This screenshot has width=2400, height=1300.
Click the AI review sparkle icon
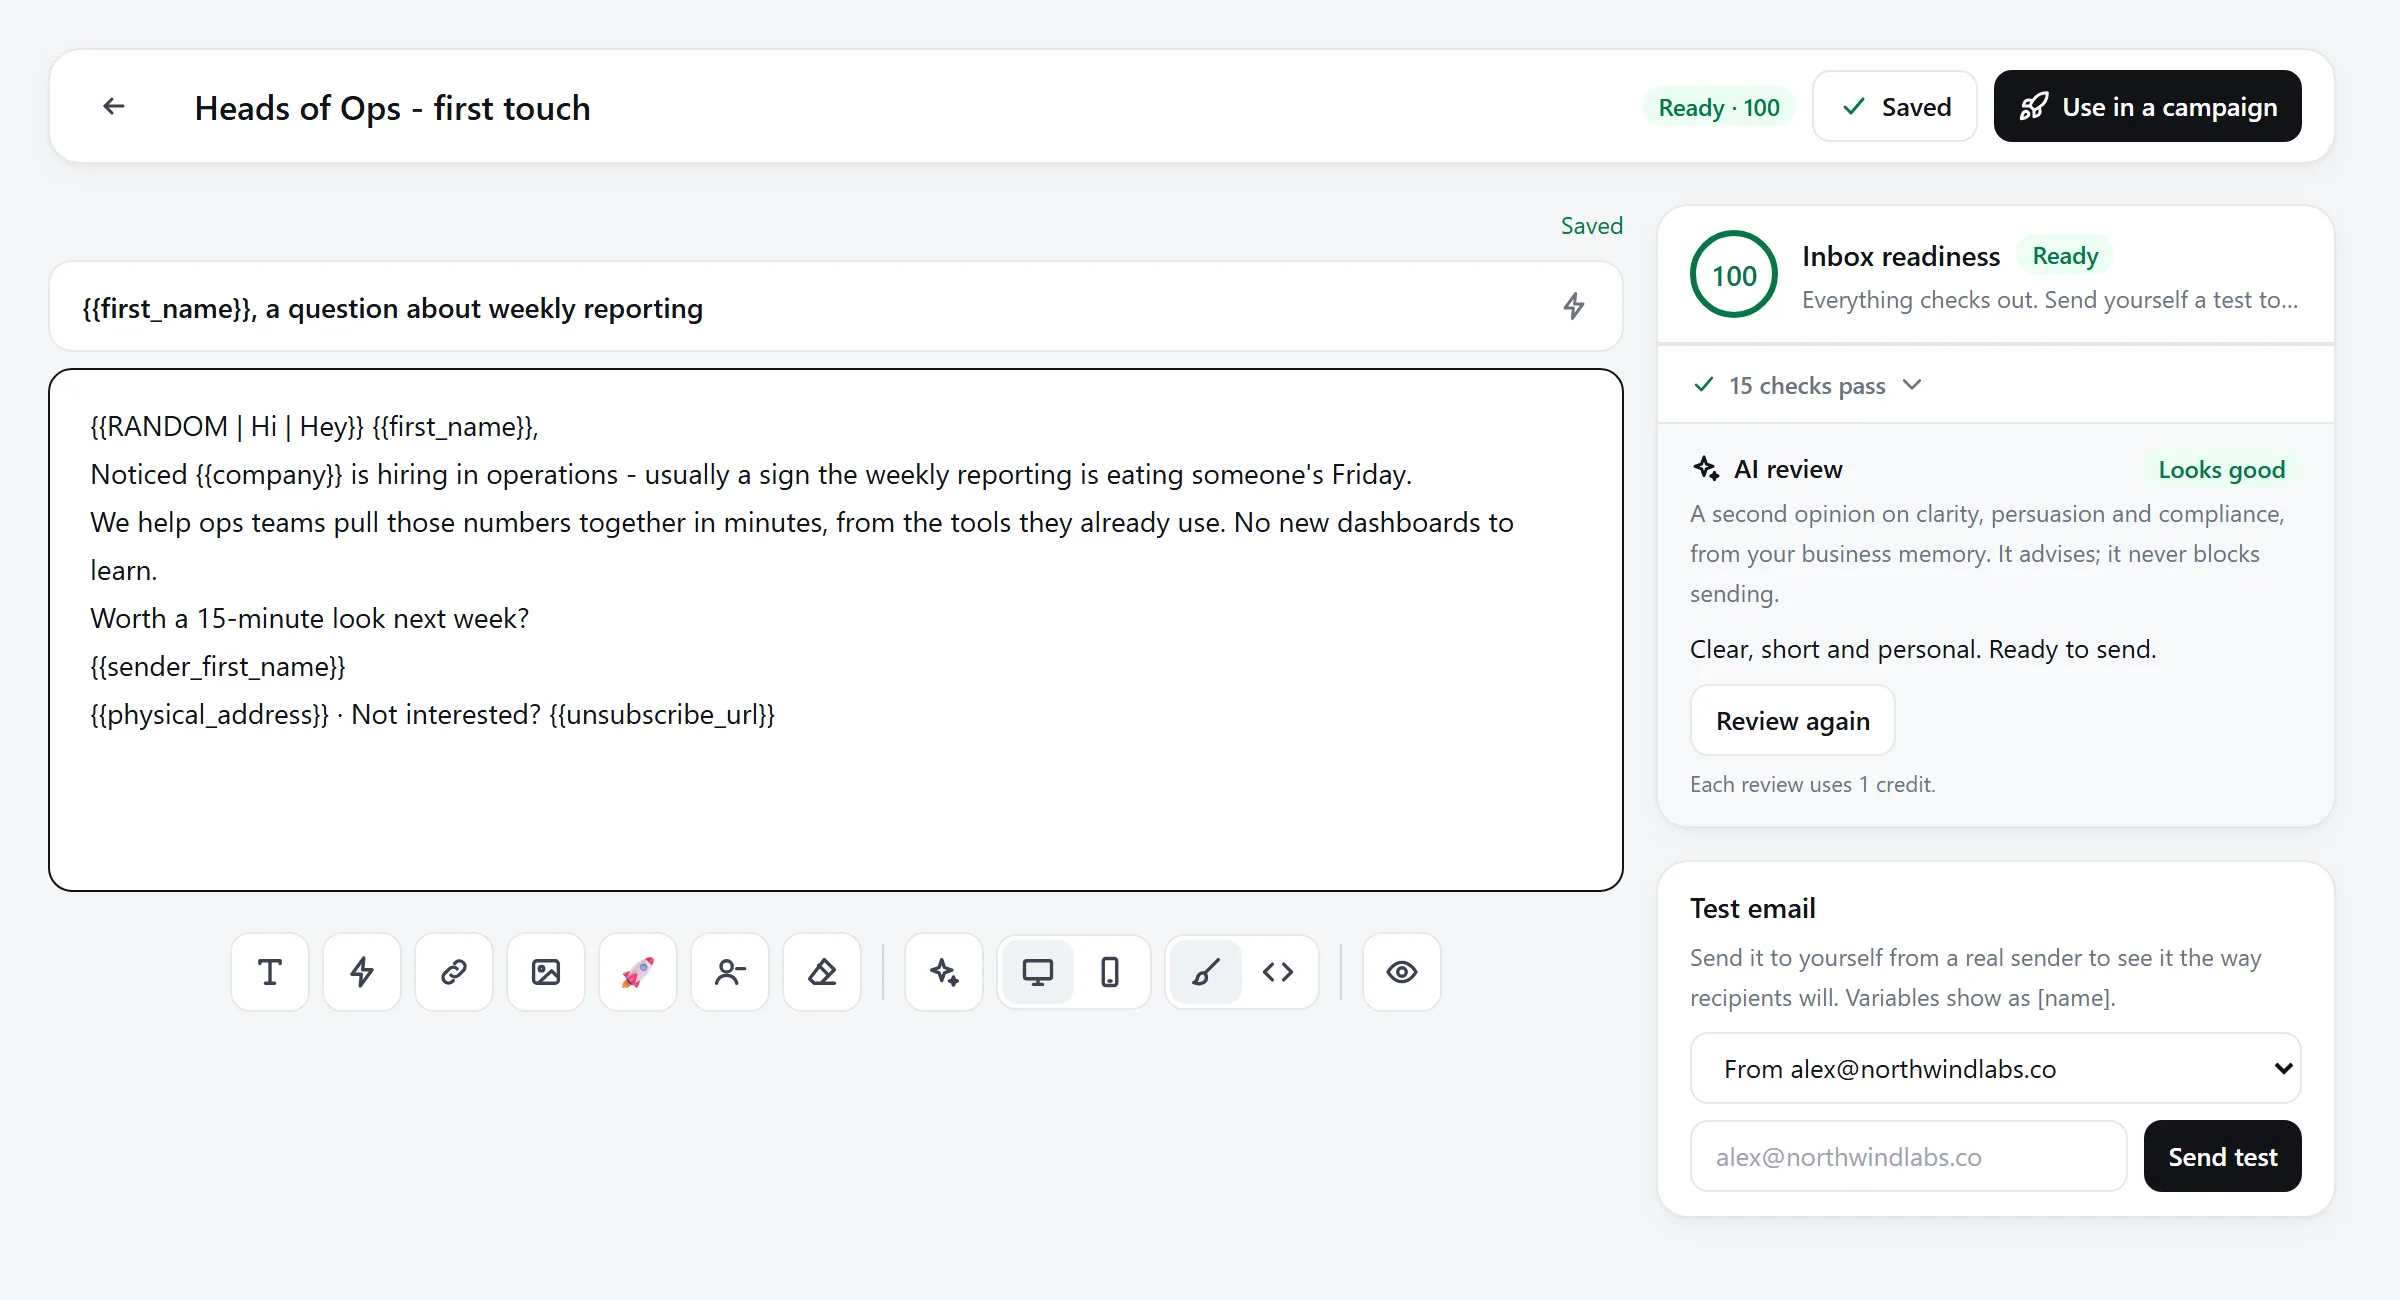[x=1706, y=468]
